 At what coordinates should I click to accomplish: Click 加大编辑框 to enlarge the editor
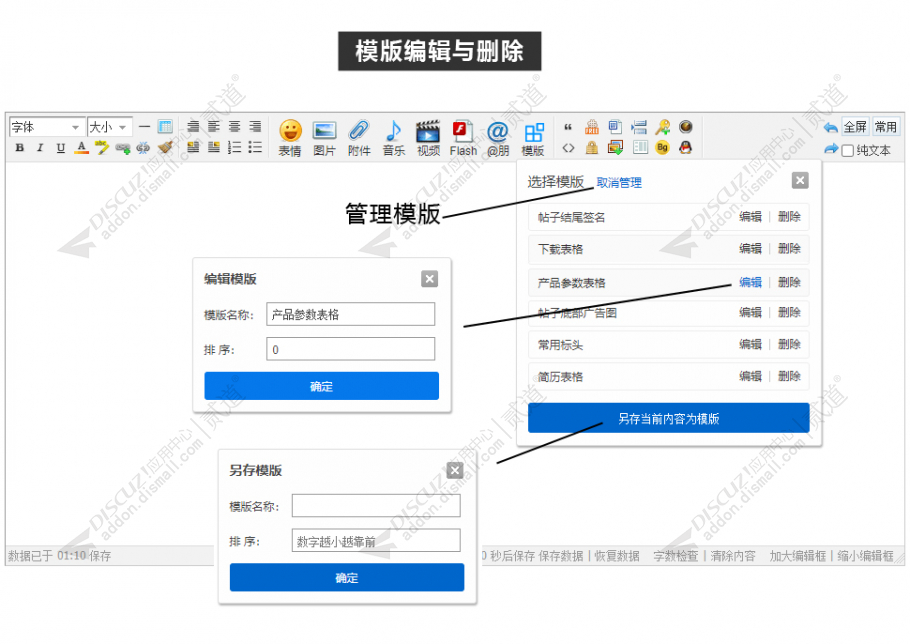[797, 556]
